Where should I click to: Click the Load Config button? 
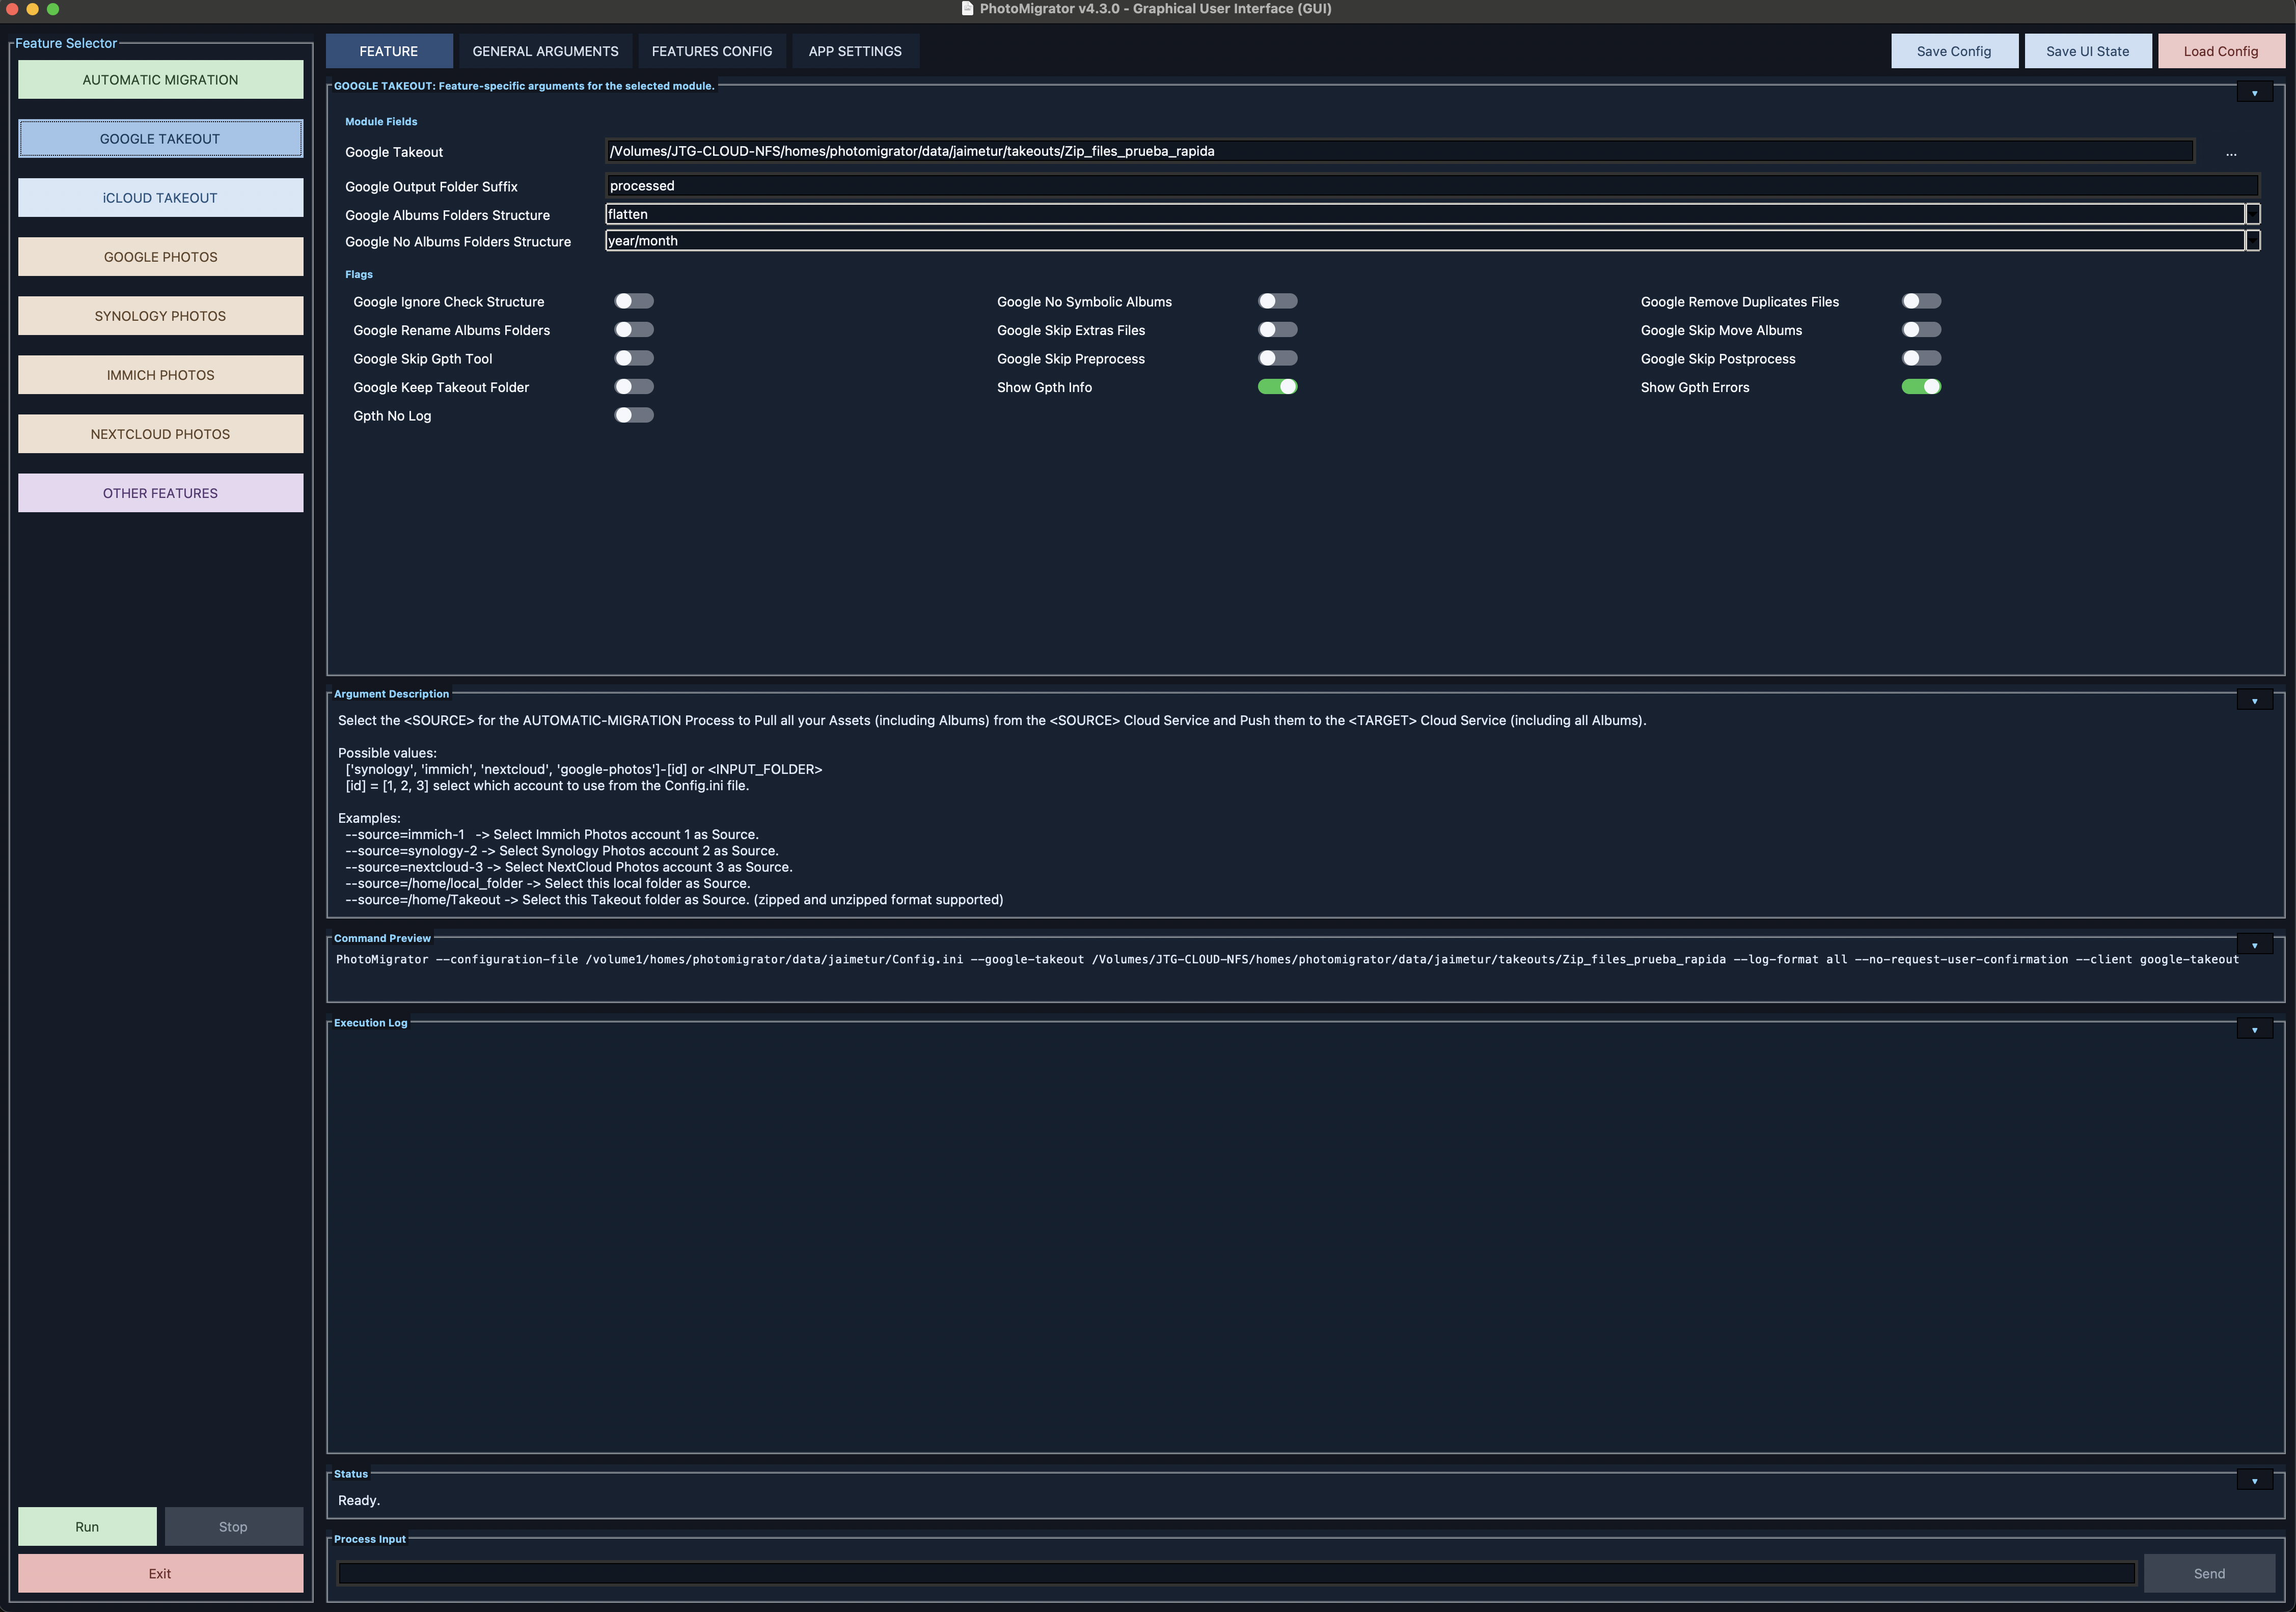coord(2221,51)
